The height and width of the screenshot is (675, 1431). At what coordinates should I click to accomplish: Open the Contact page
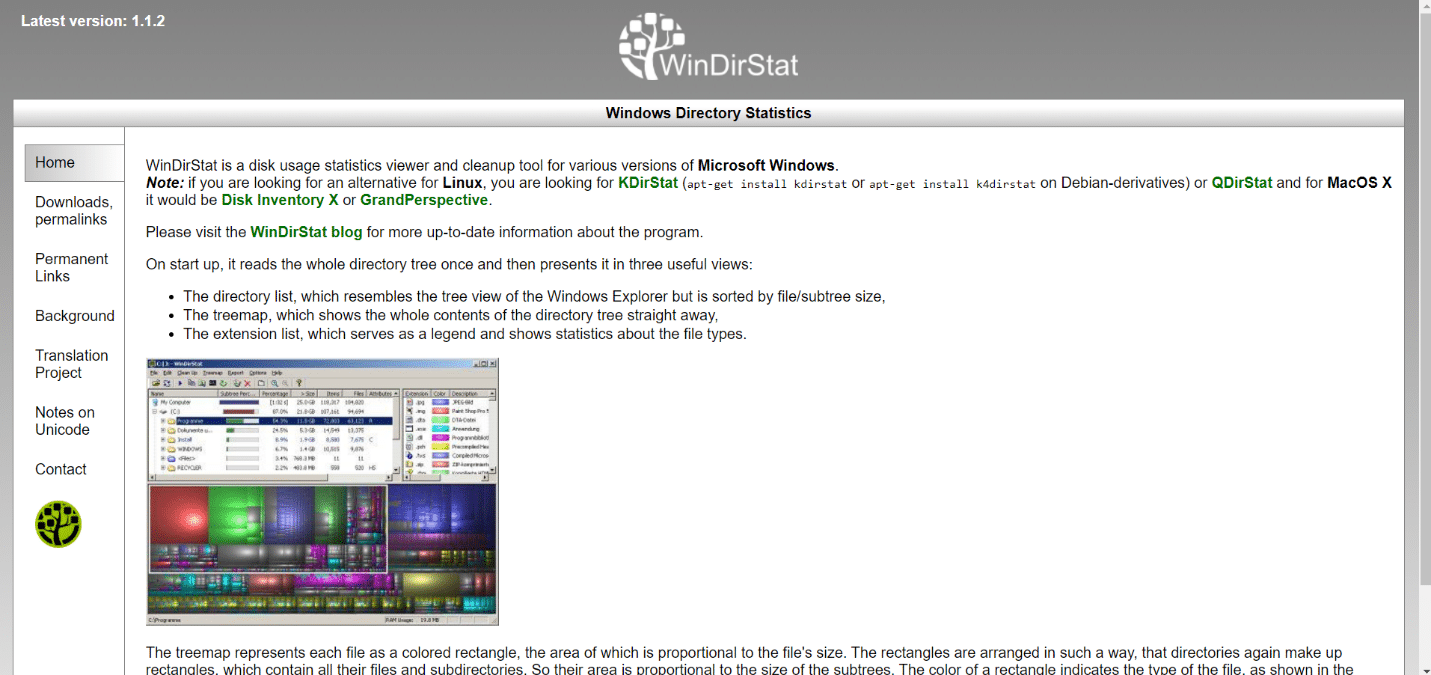(61, 469)
